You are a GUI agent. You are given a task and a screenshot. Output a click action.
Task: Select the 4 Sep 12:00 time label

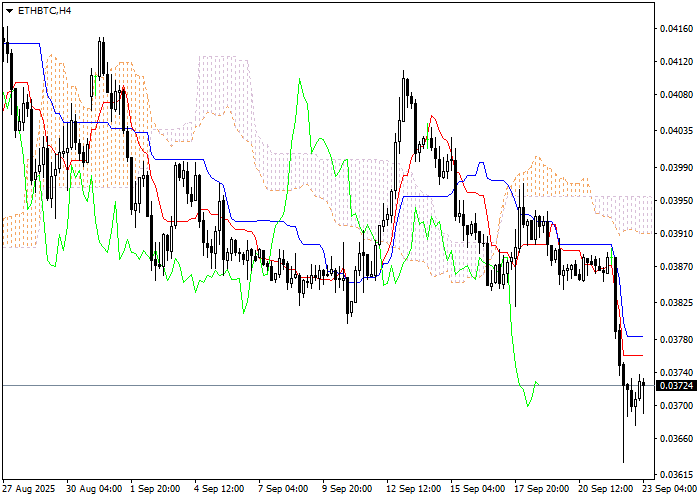coord(219,489)
